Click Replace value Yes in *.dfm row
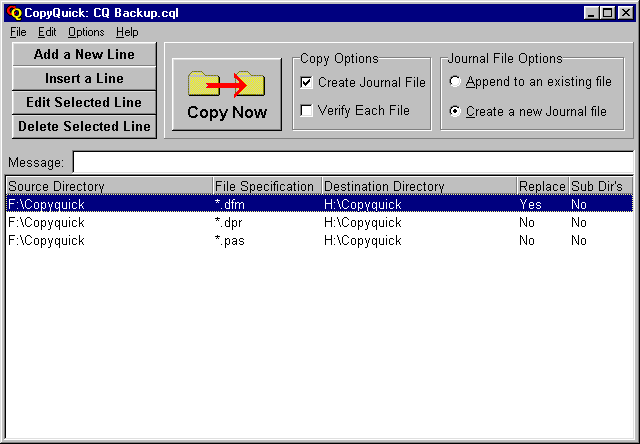This screenshot has height=444, width=640. click(x=530, y=204)
